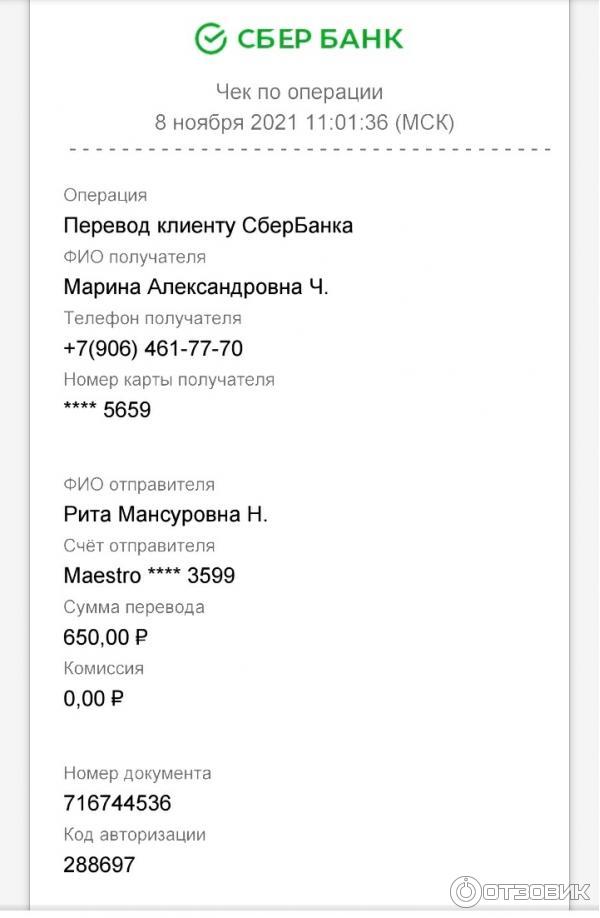Viewport: 600px width, 918px height.
Task: Select sender name Рита Мансуровна Н.
Action: 166,515
